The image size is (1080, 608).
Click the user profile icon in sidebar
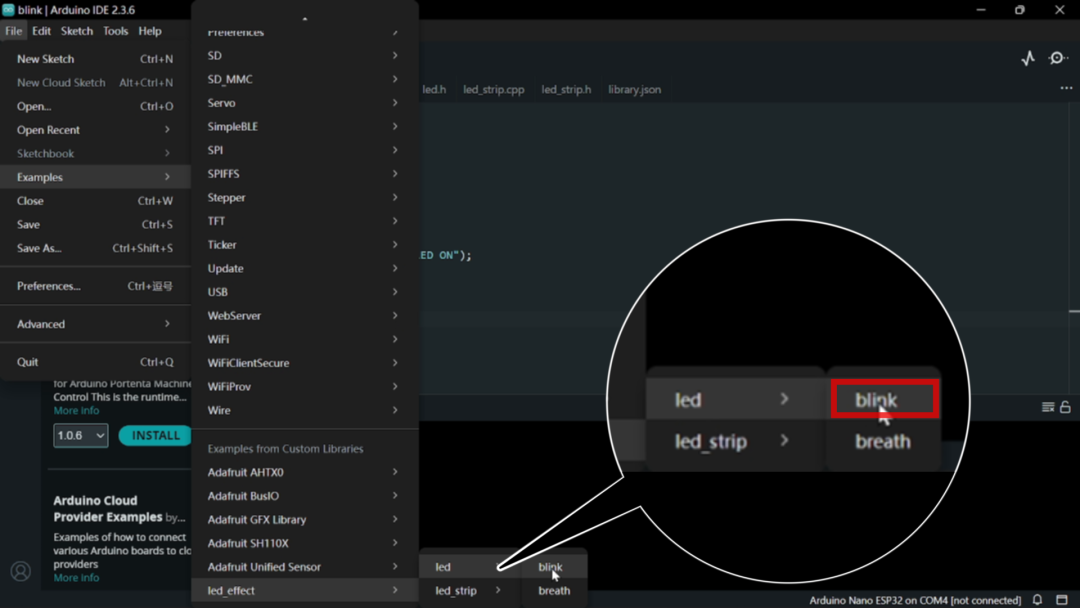(x=20, y=572)
